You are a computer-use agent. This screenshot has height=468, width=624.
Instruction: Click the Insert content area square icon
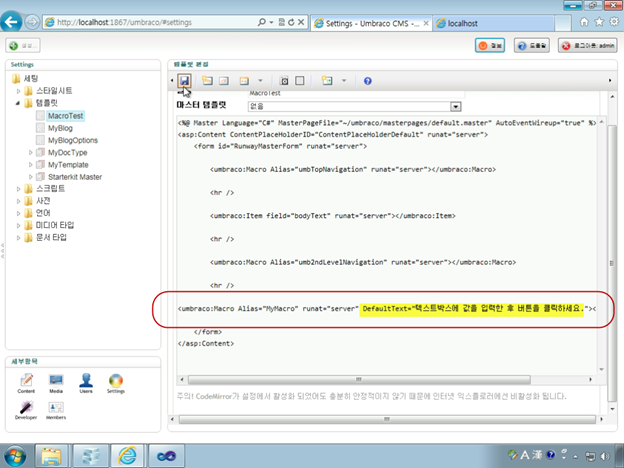pos(300,81)
